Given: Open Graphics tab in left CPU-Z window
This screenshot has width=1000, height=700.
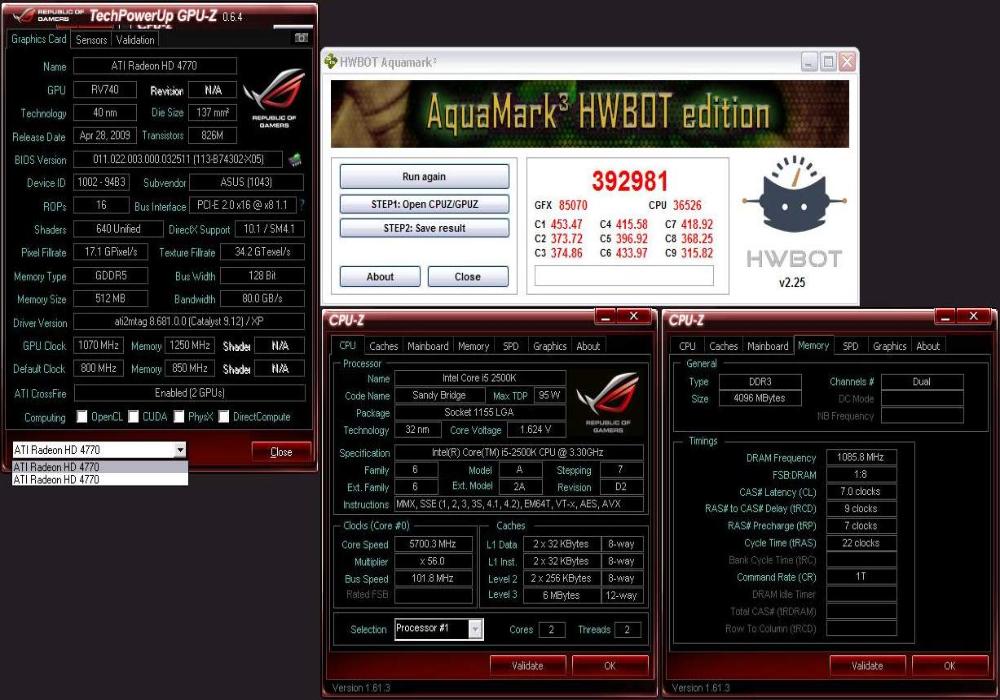Looking at the screenshot, I should 550,346.
